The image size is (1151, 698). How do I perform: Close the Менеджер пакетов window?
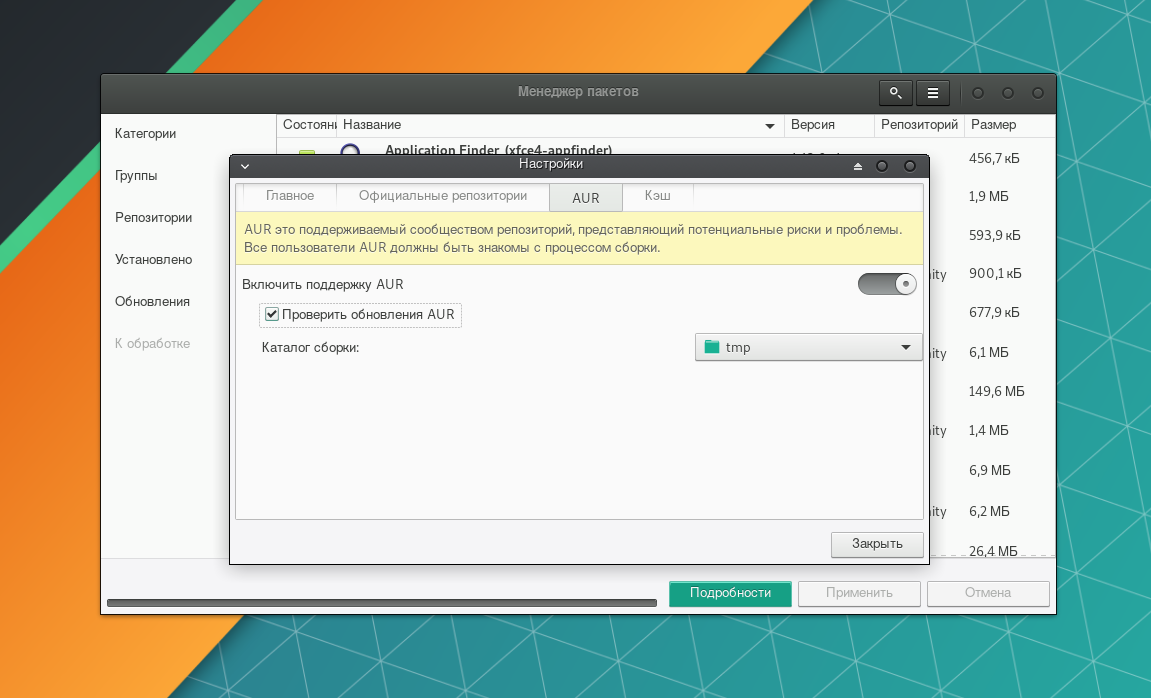[1038, 93]
